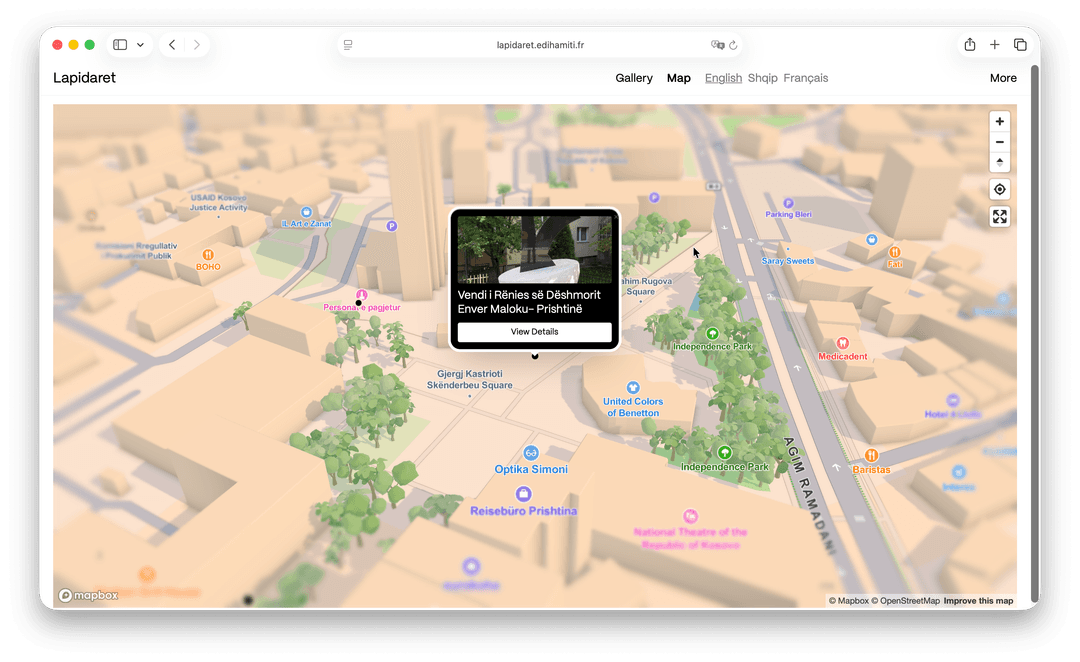The height and width of the screenshot is (662, 1080).
Task: Select the BOHO restaurant marker
Action: coord(208,255)
